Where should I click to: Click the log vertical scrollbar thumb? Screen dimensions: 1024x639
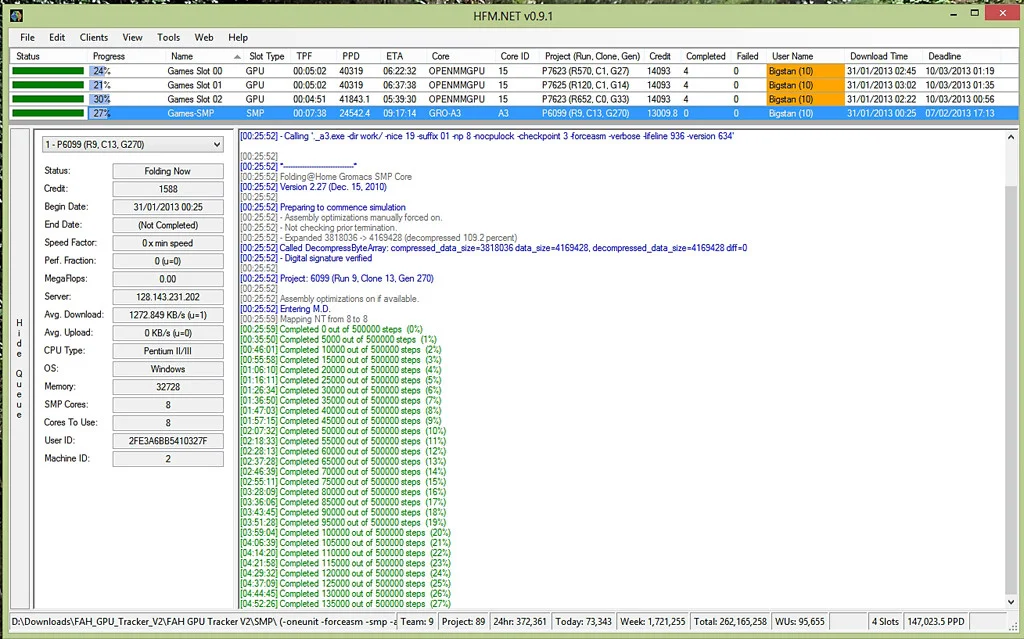pyautogui.click(x=1011, y=389)
